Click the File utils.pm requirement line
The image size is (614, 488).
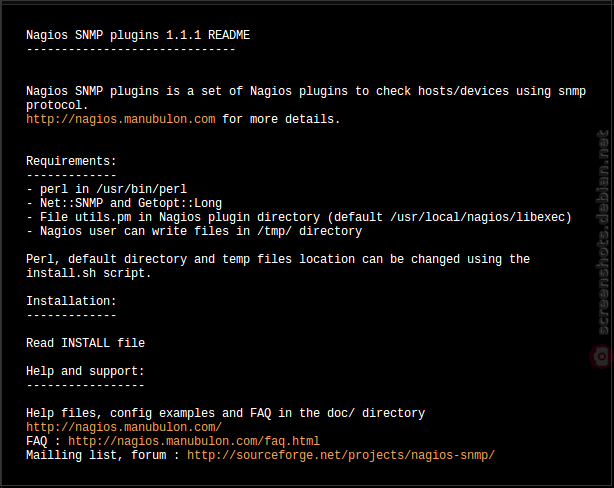point(299,217)
